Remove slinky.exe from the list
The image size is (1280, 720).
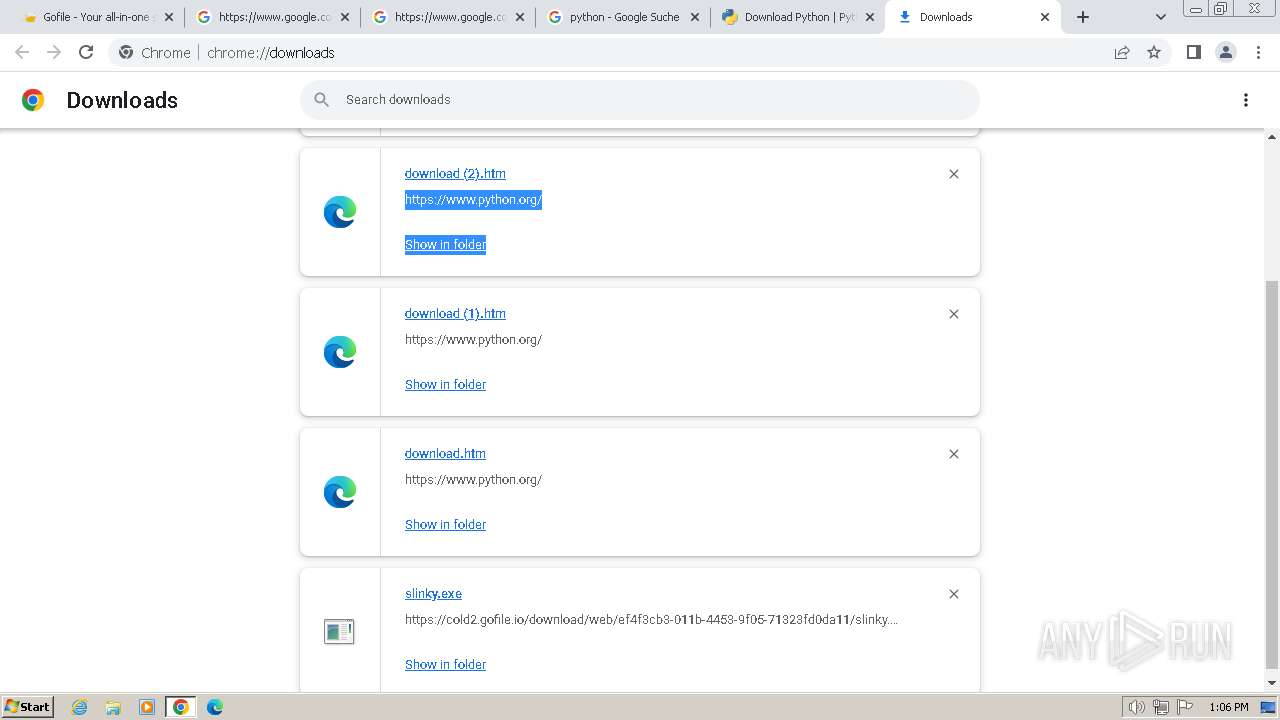(954, 594)
